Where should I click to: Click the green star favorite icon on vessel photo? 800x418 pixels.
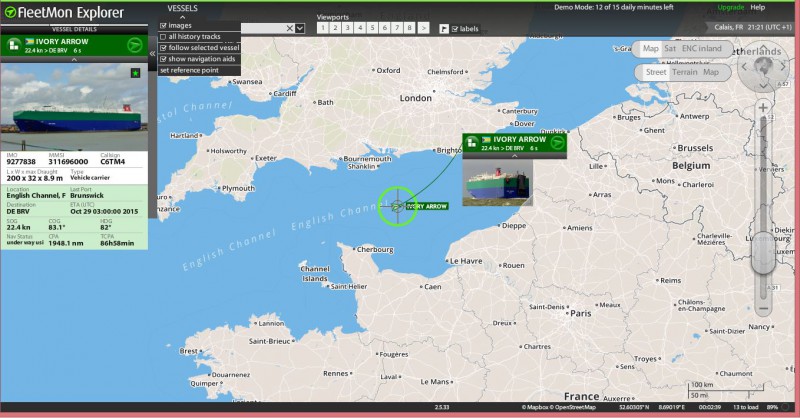pyautogui.click(x=135, y=73)
